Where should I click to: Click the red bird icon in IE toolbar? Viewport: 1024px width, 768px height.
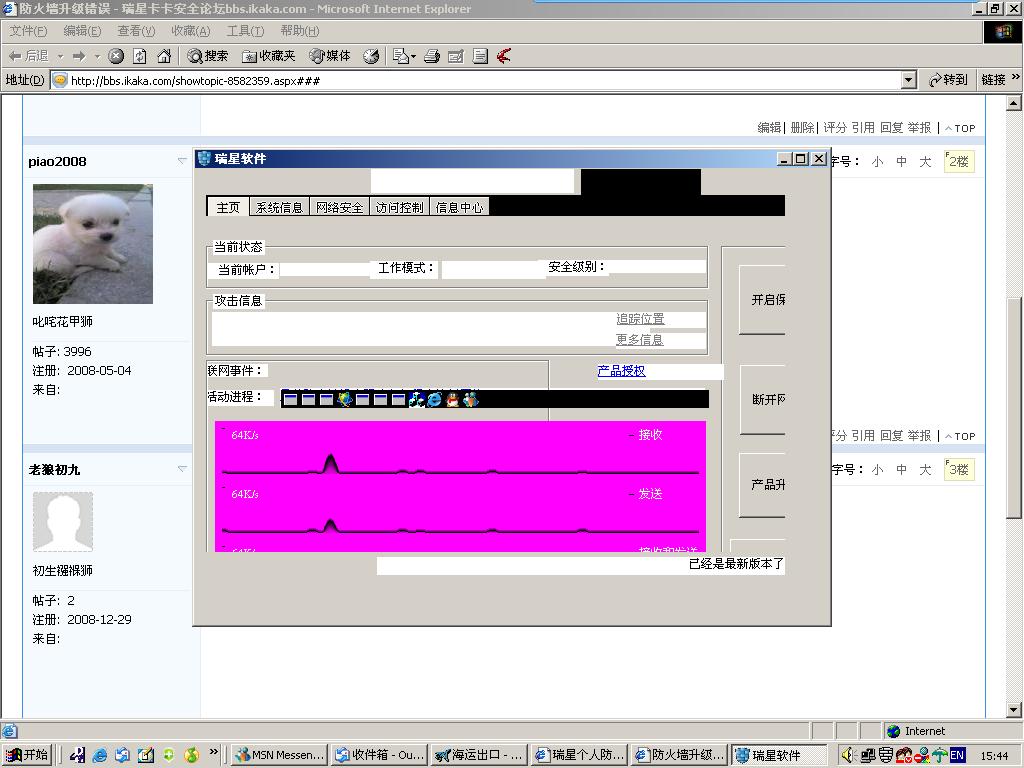coord(504,56)
